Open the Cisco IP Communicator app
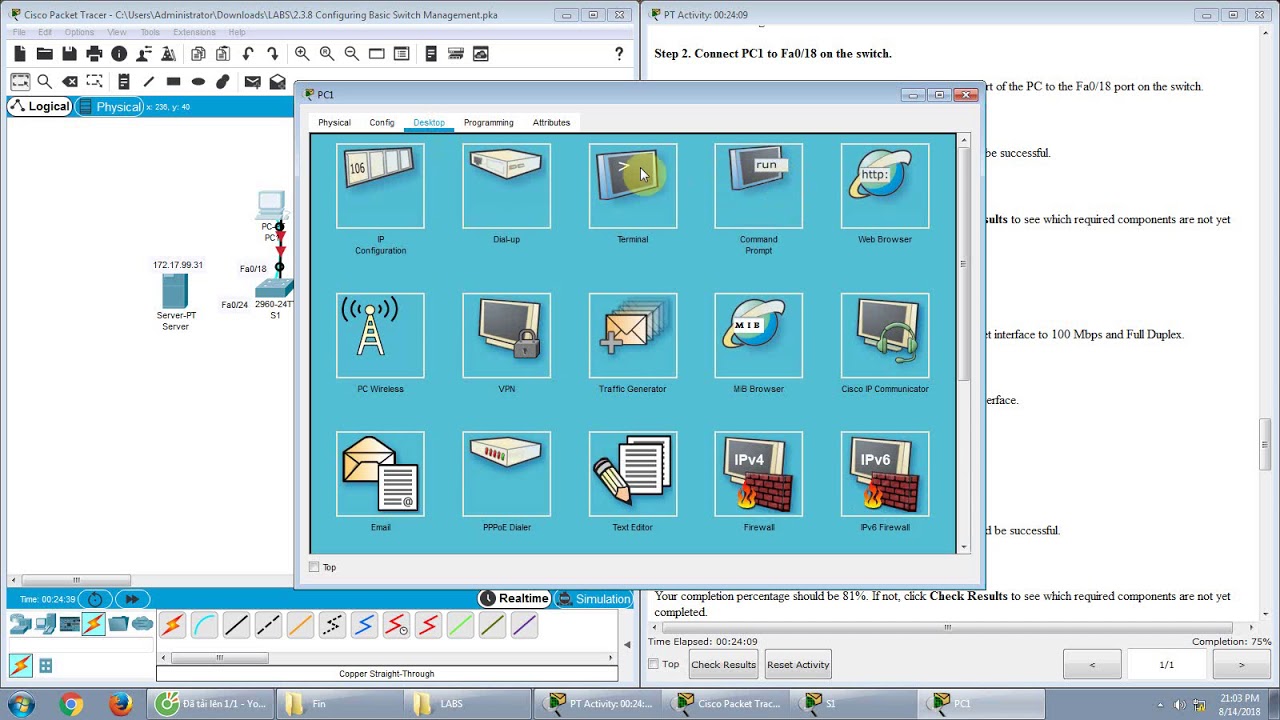Viewport: 1280px width, 720px height. coord(884,336)
